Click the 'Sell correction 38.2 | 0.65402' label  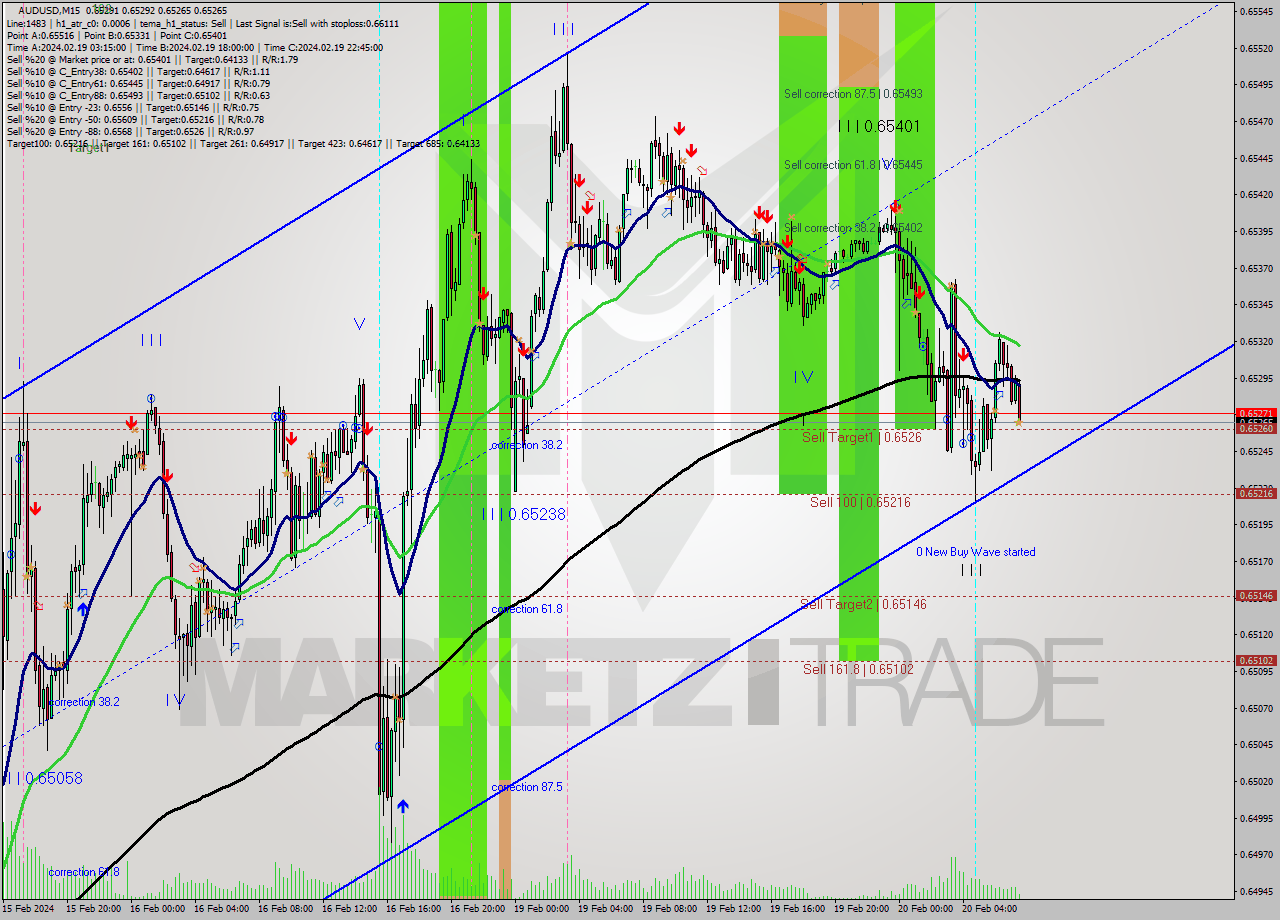click(x=853, y=228)
